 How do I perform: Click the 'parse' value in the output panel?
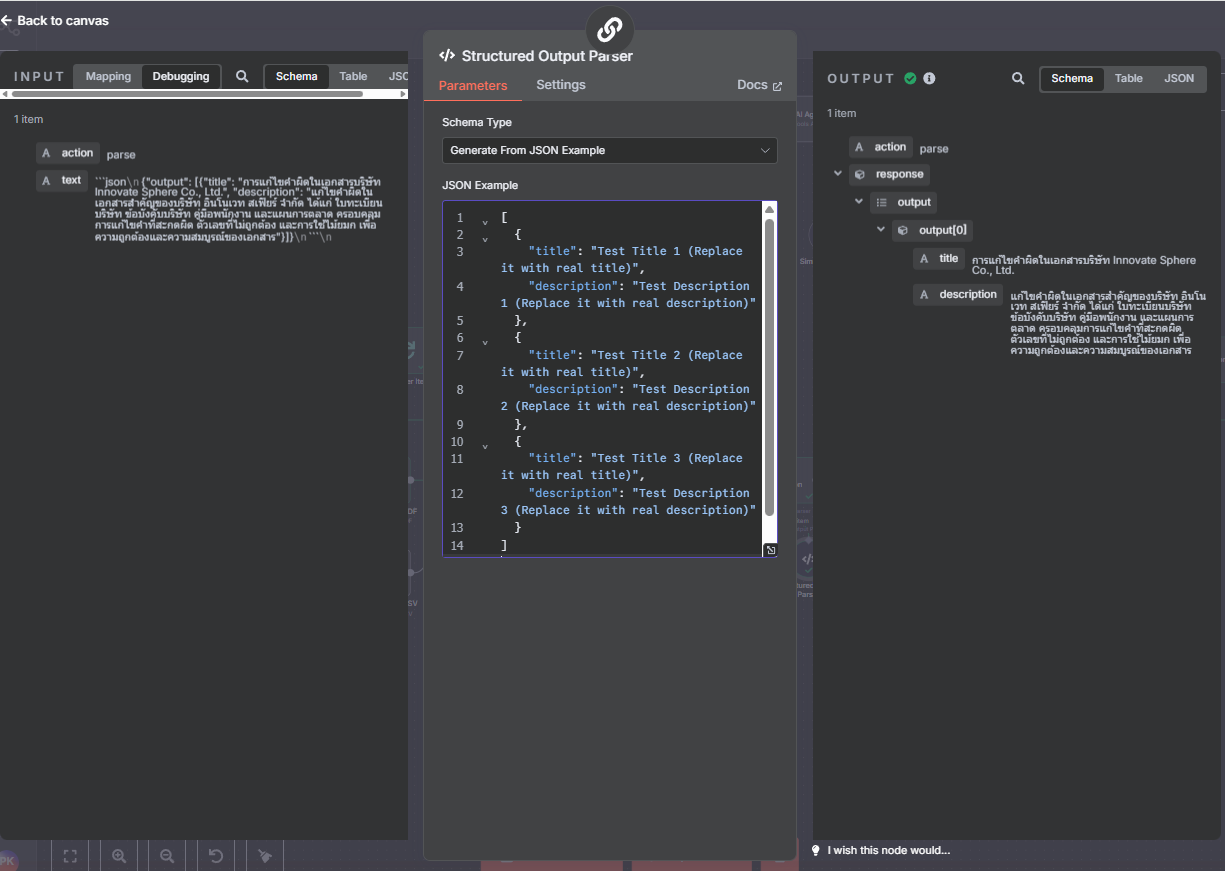(934, 149)
